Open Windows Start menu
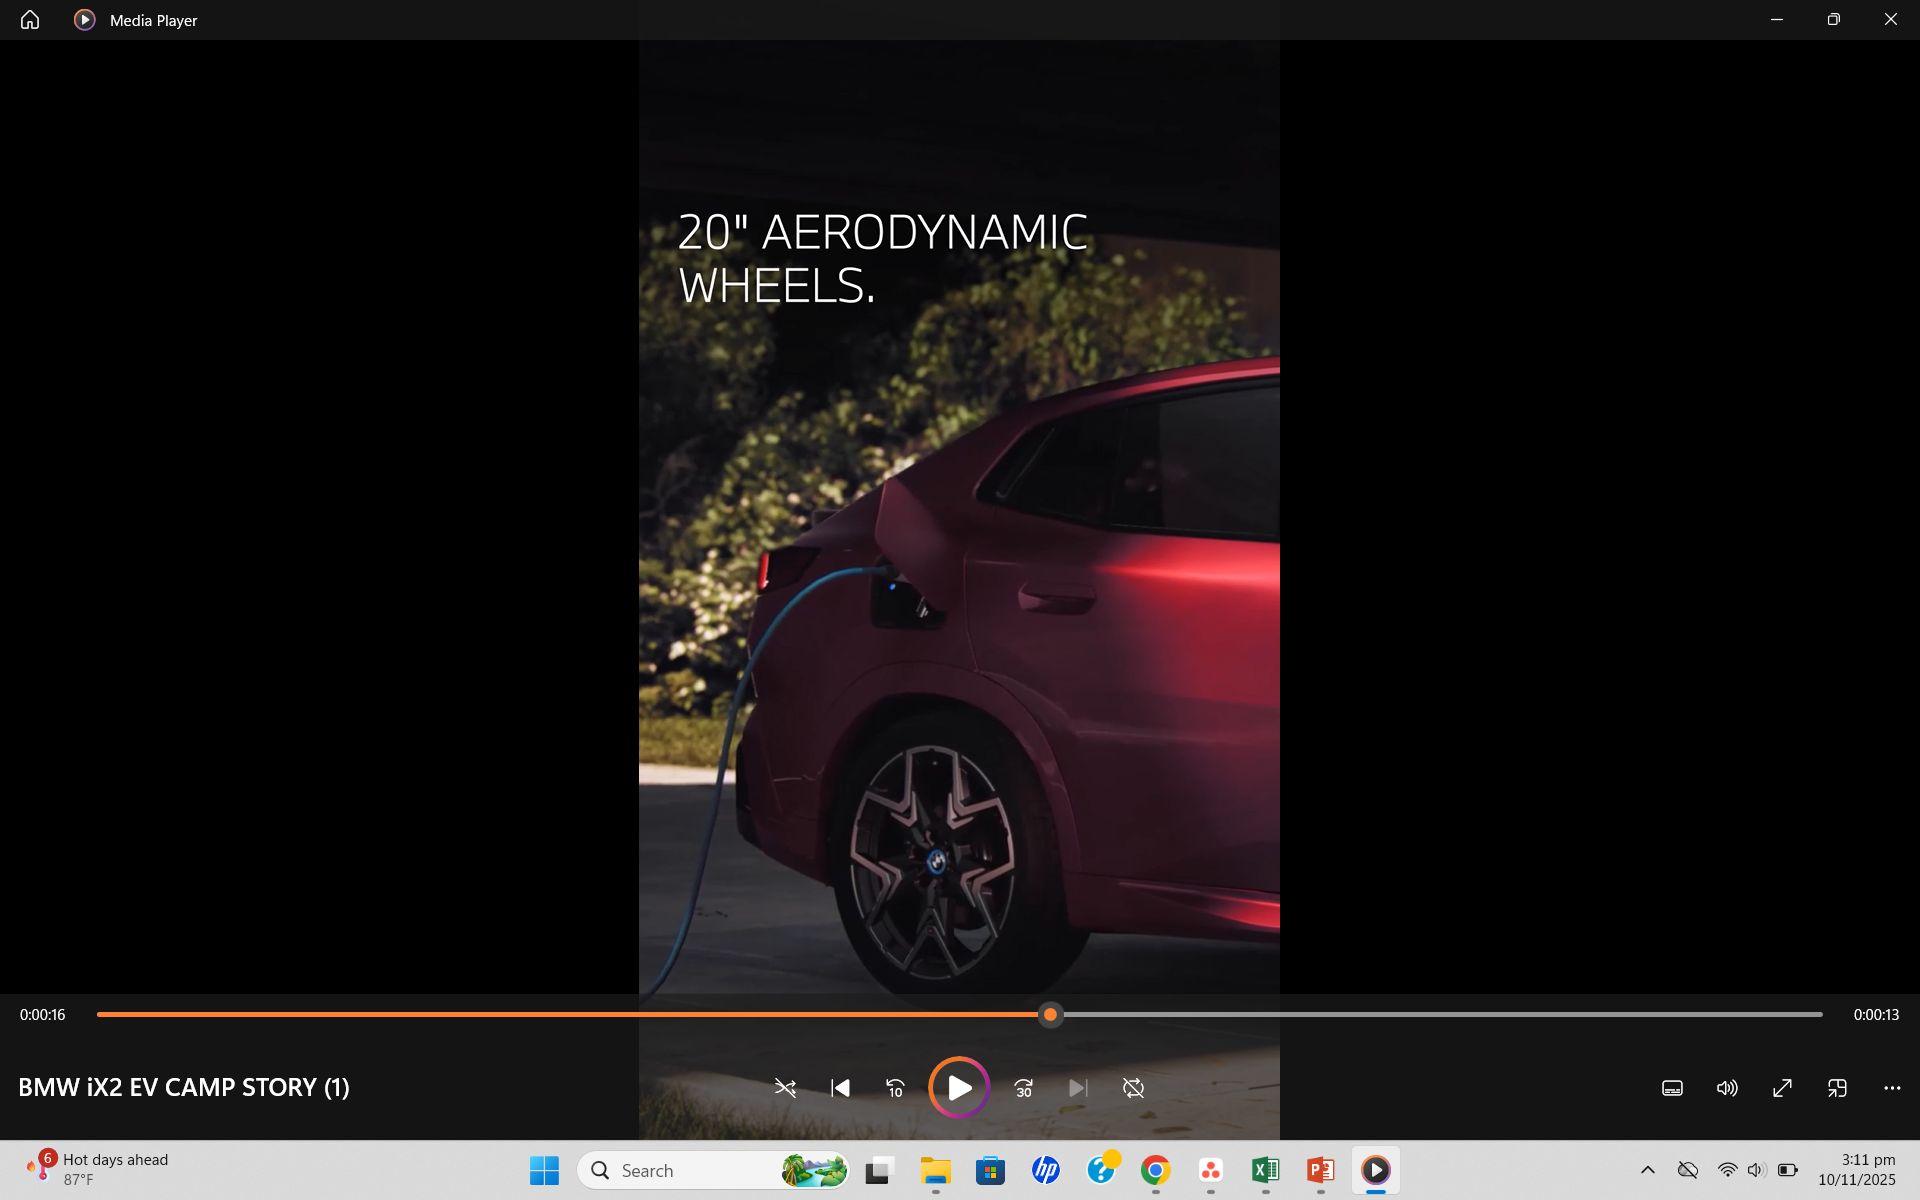Image resolution: width=1920 pixels, height=1200 pixels. tap(544, 1170)
